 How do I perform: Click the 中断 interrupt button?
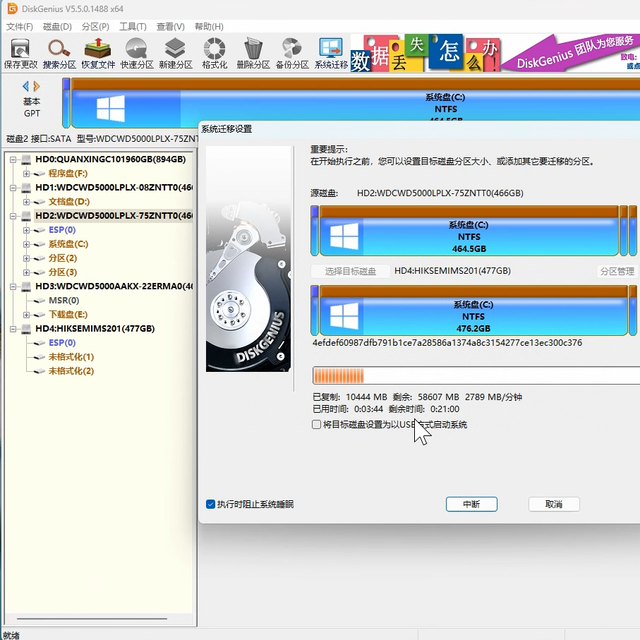tap(471, 504)
